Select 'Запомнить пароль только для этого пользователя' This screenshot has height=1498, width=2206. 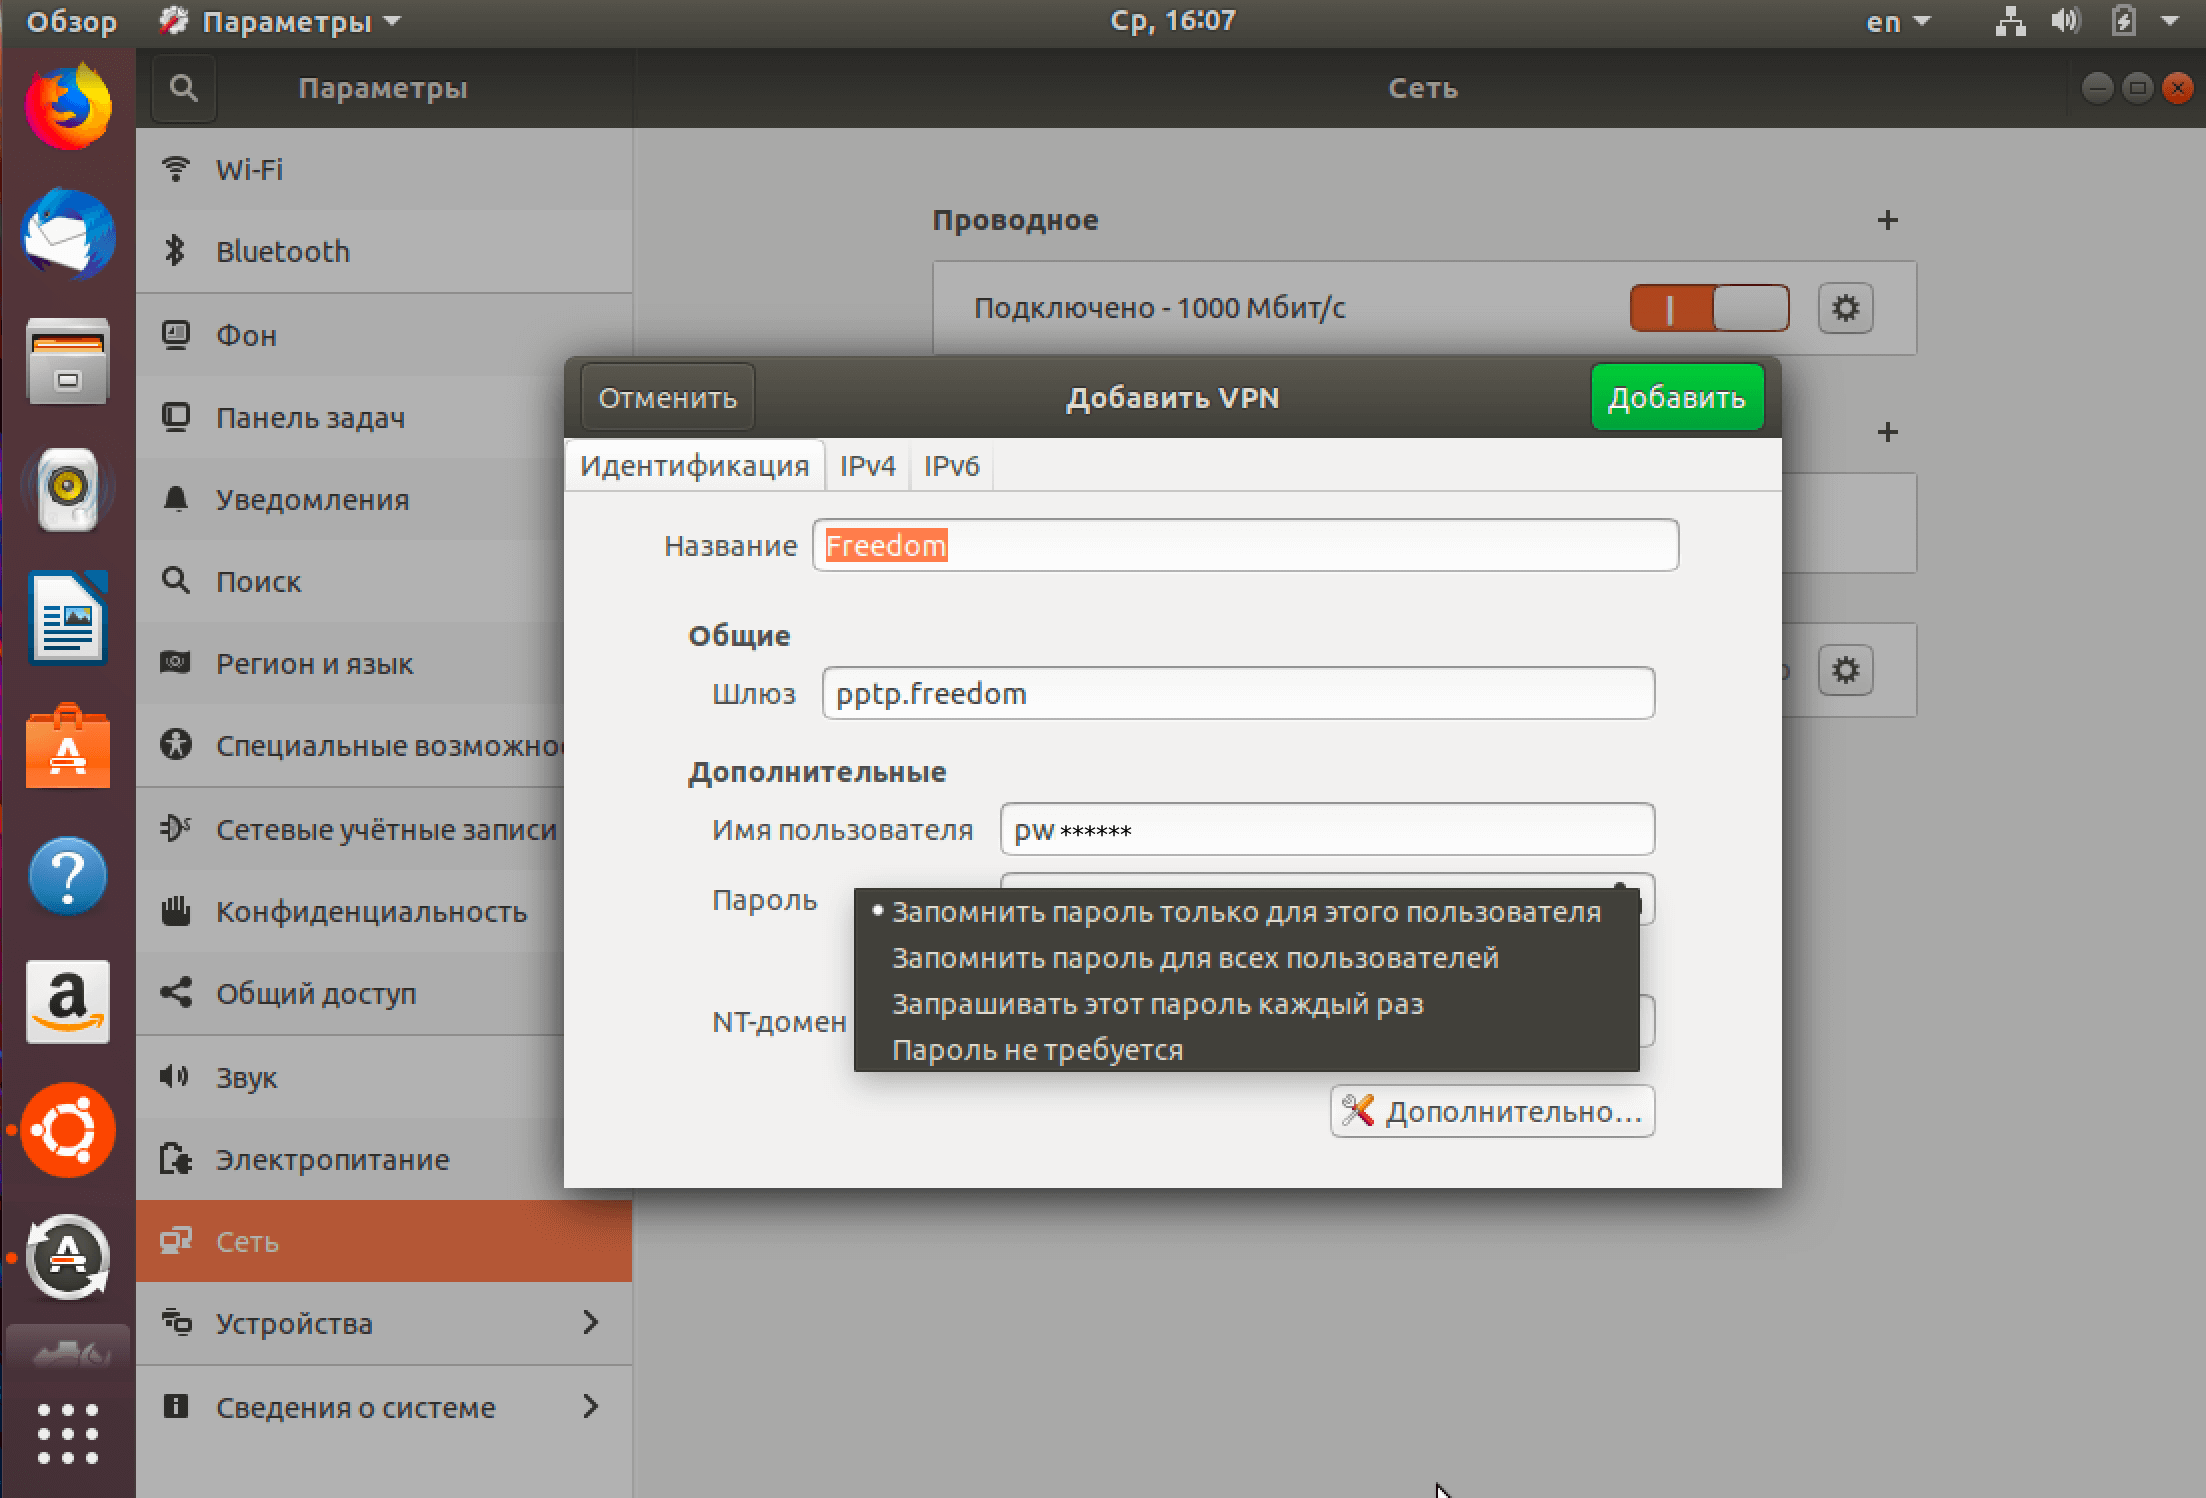(1245, 911)
